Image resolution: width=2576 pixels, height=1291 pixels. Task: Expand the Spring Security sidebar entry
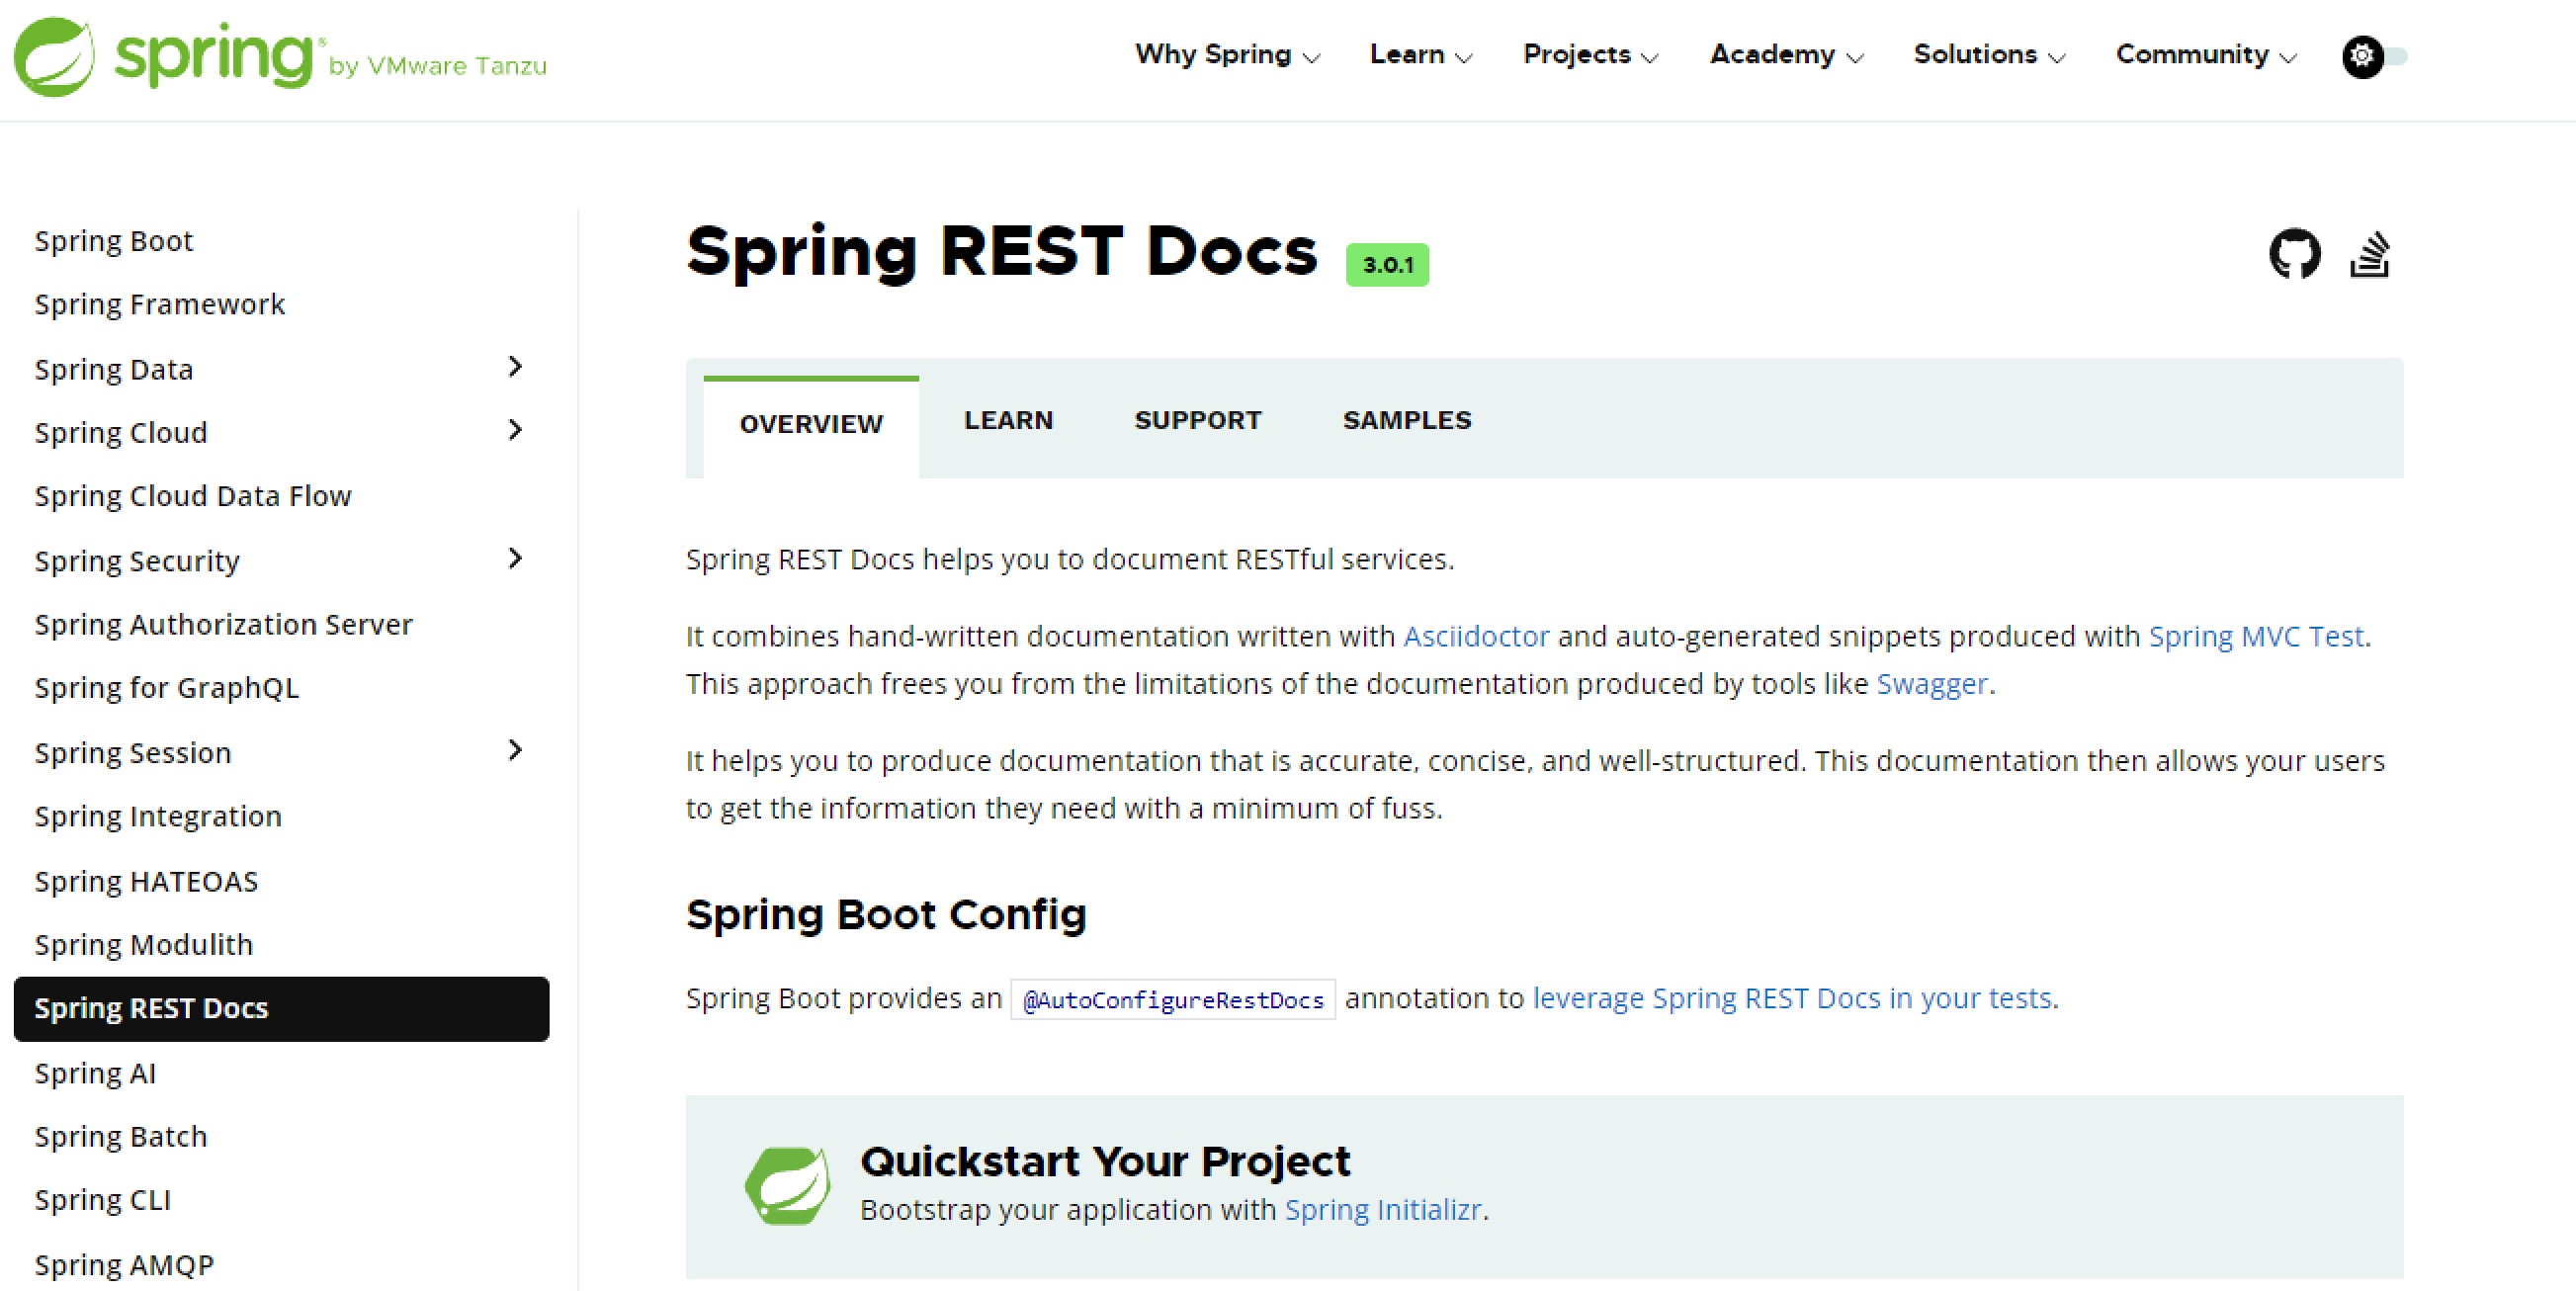coord(516,559)
